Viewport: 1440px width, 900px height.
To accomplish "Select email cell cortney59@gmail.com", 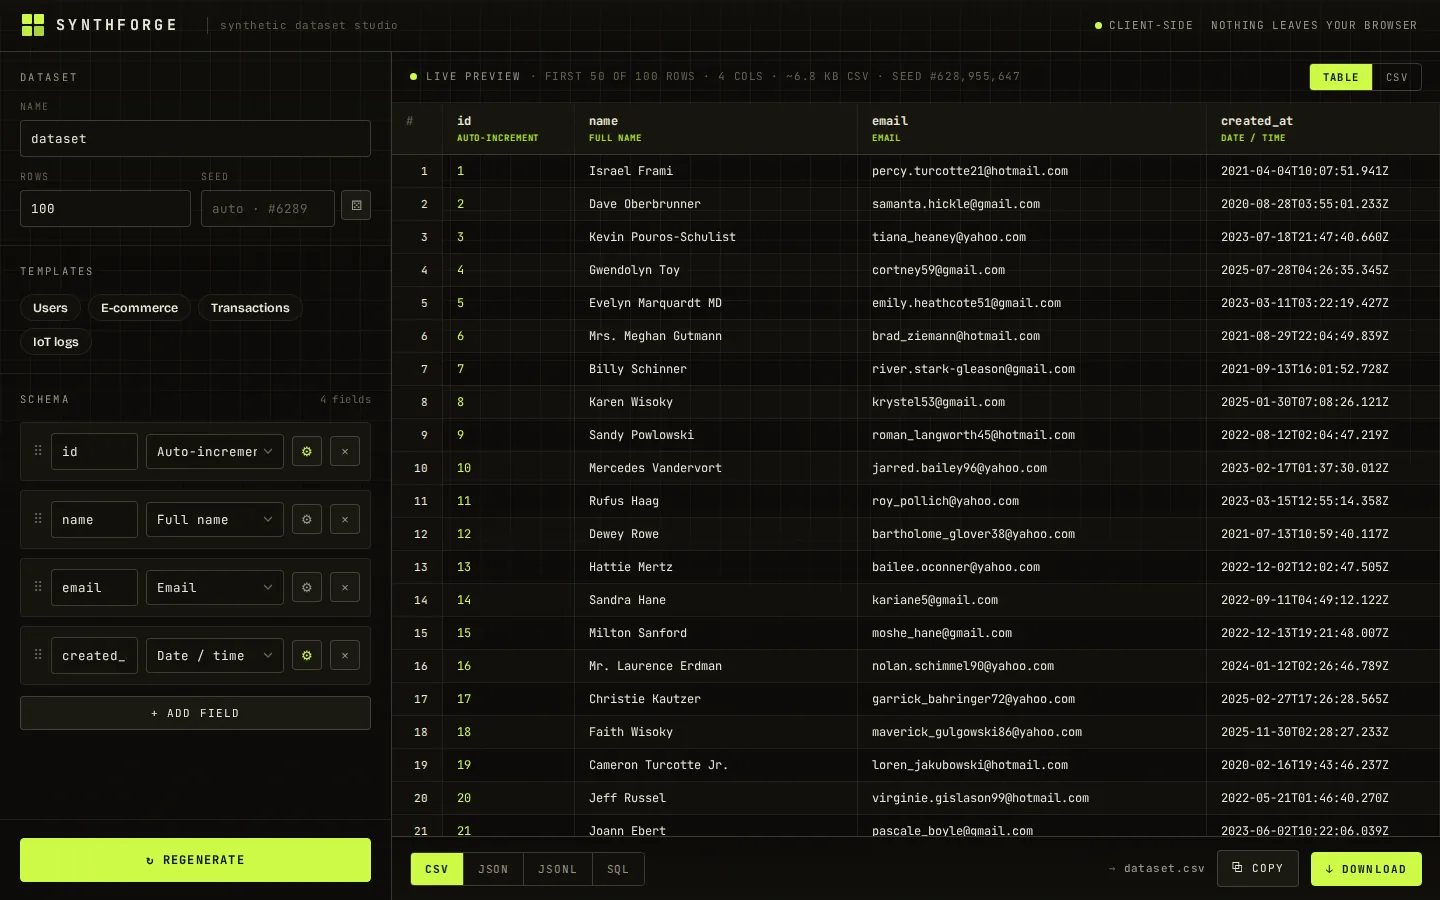I will click(1031, 270).
